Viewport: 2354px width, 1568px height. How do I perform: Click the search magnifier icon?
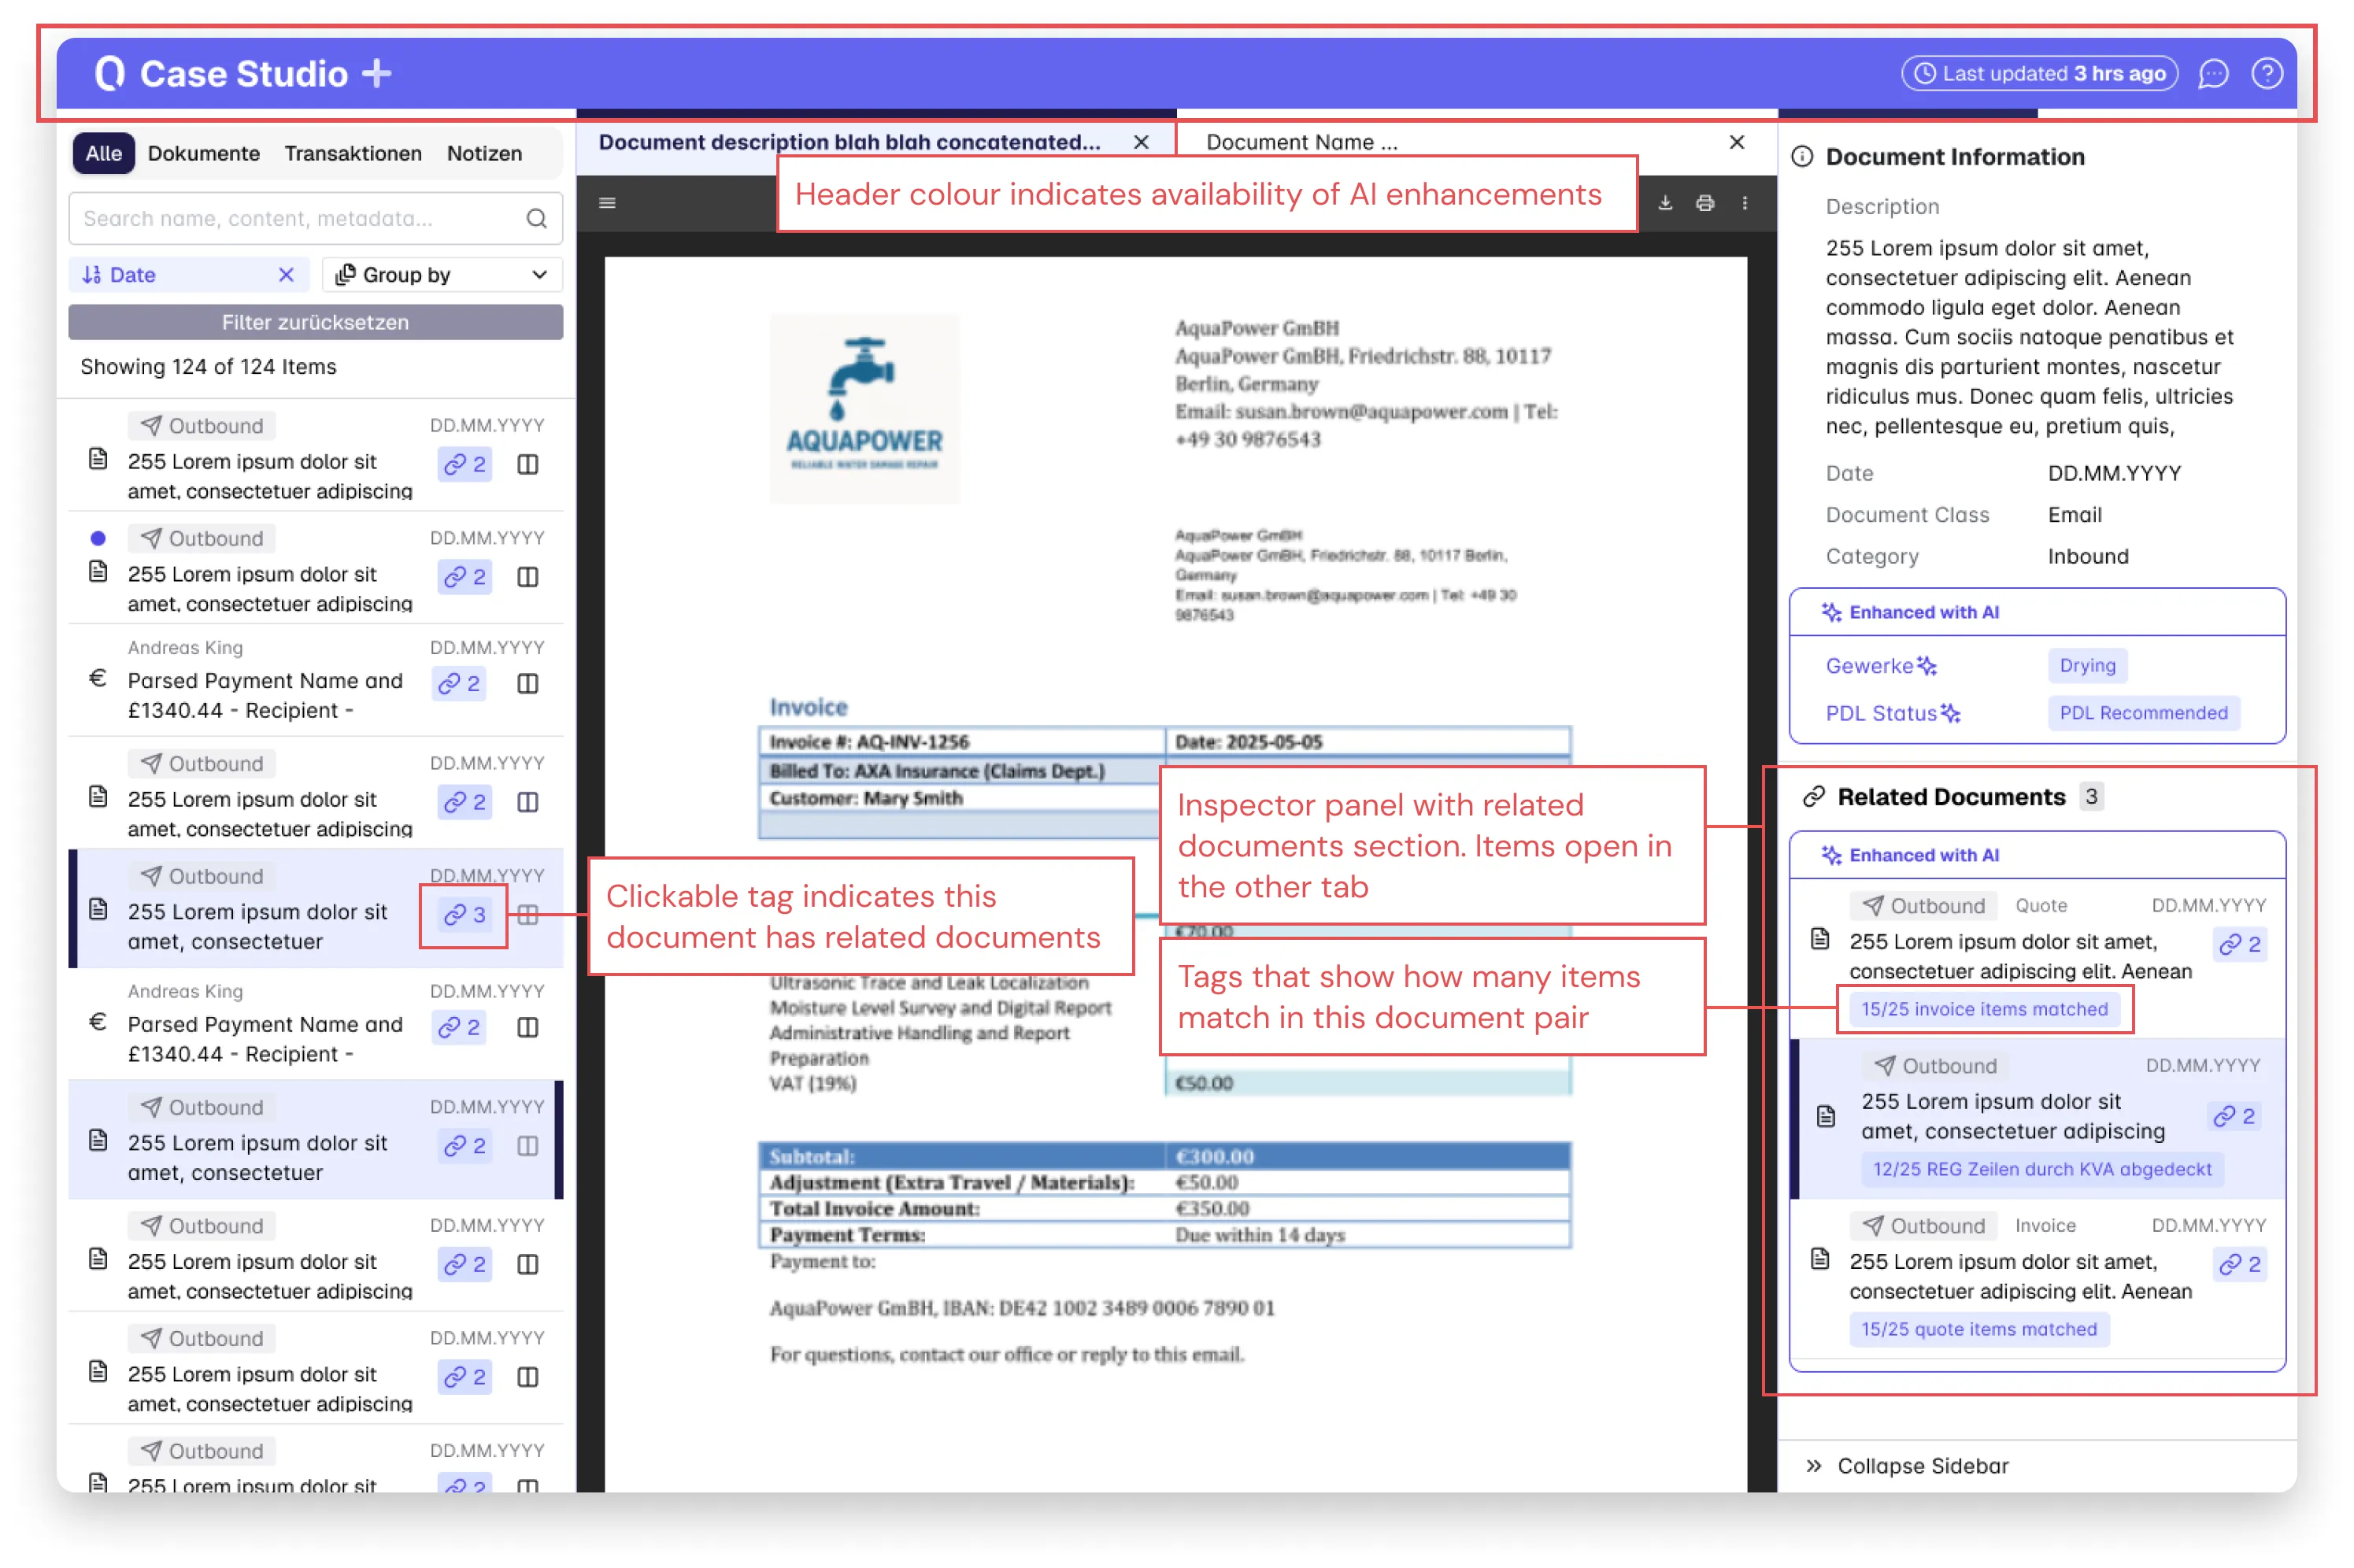(537, 218)
